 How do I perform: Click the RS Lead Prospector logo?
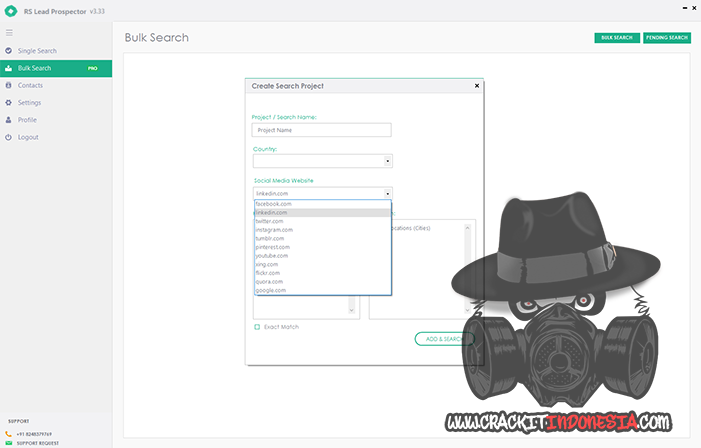coord(11,11)
